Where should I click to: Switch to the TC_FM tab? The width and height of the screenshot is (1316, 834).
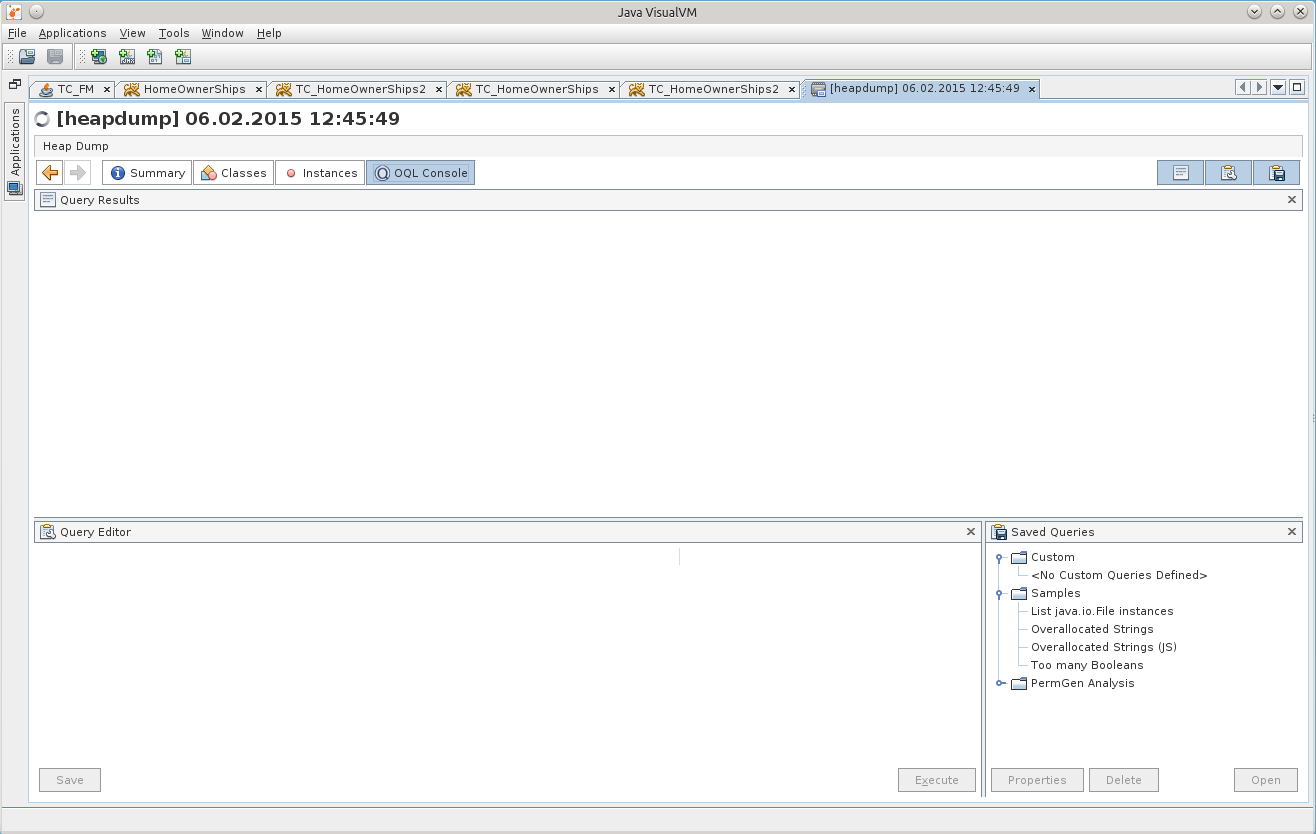click(x=75, y=89)
